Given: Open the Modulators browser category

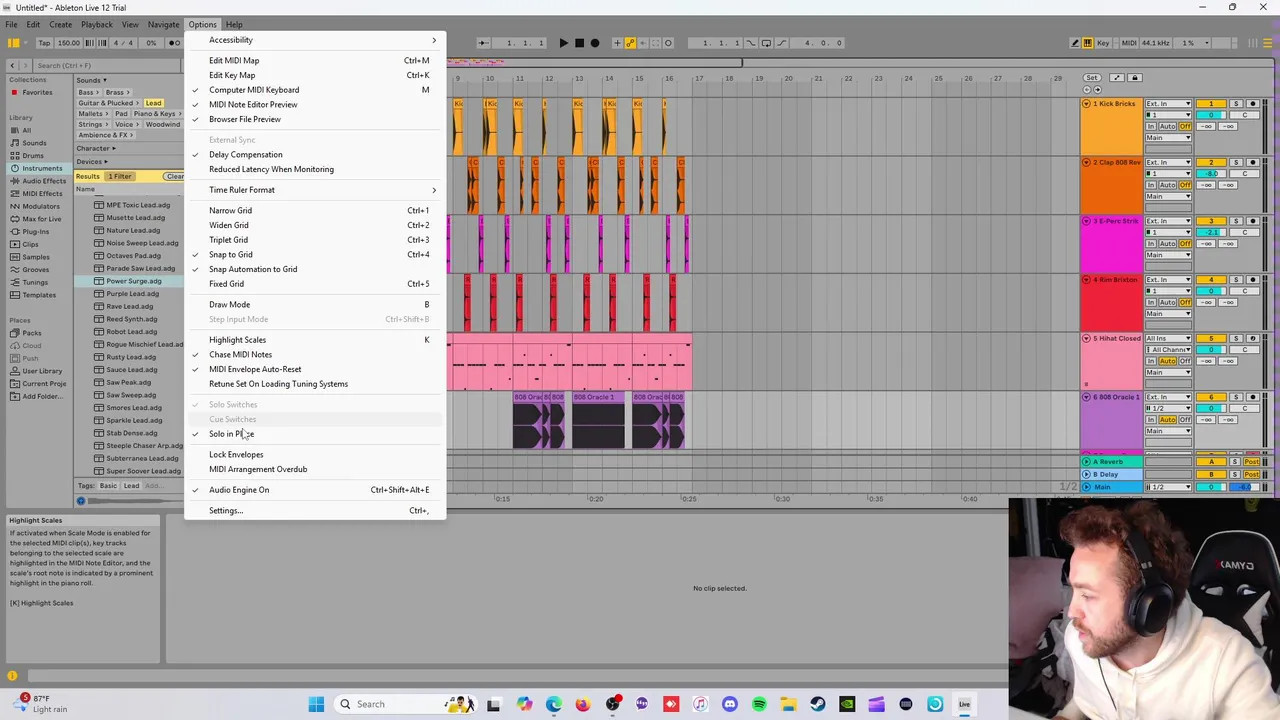Looking at the screenshot, I should coord(41,206).
